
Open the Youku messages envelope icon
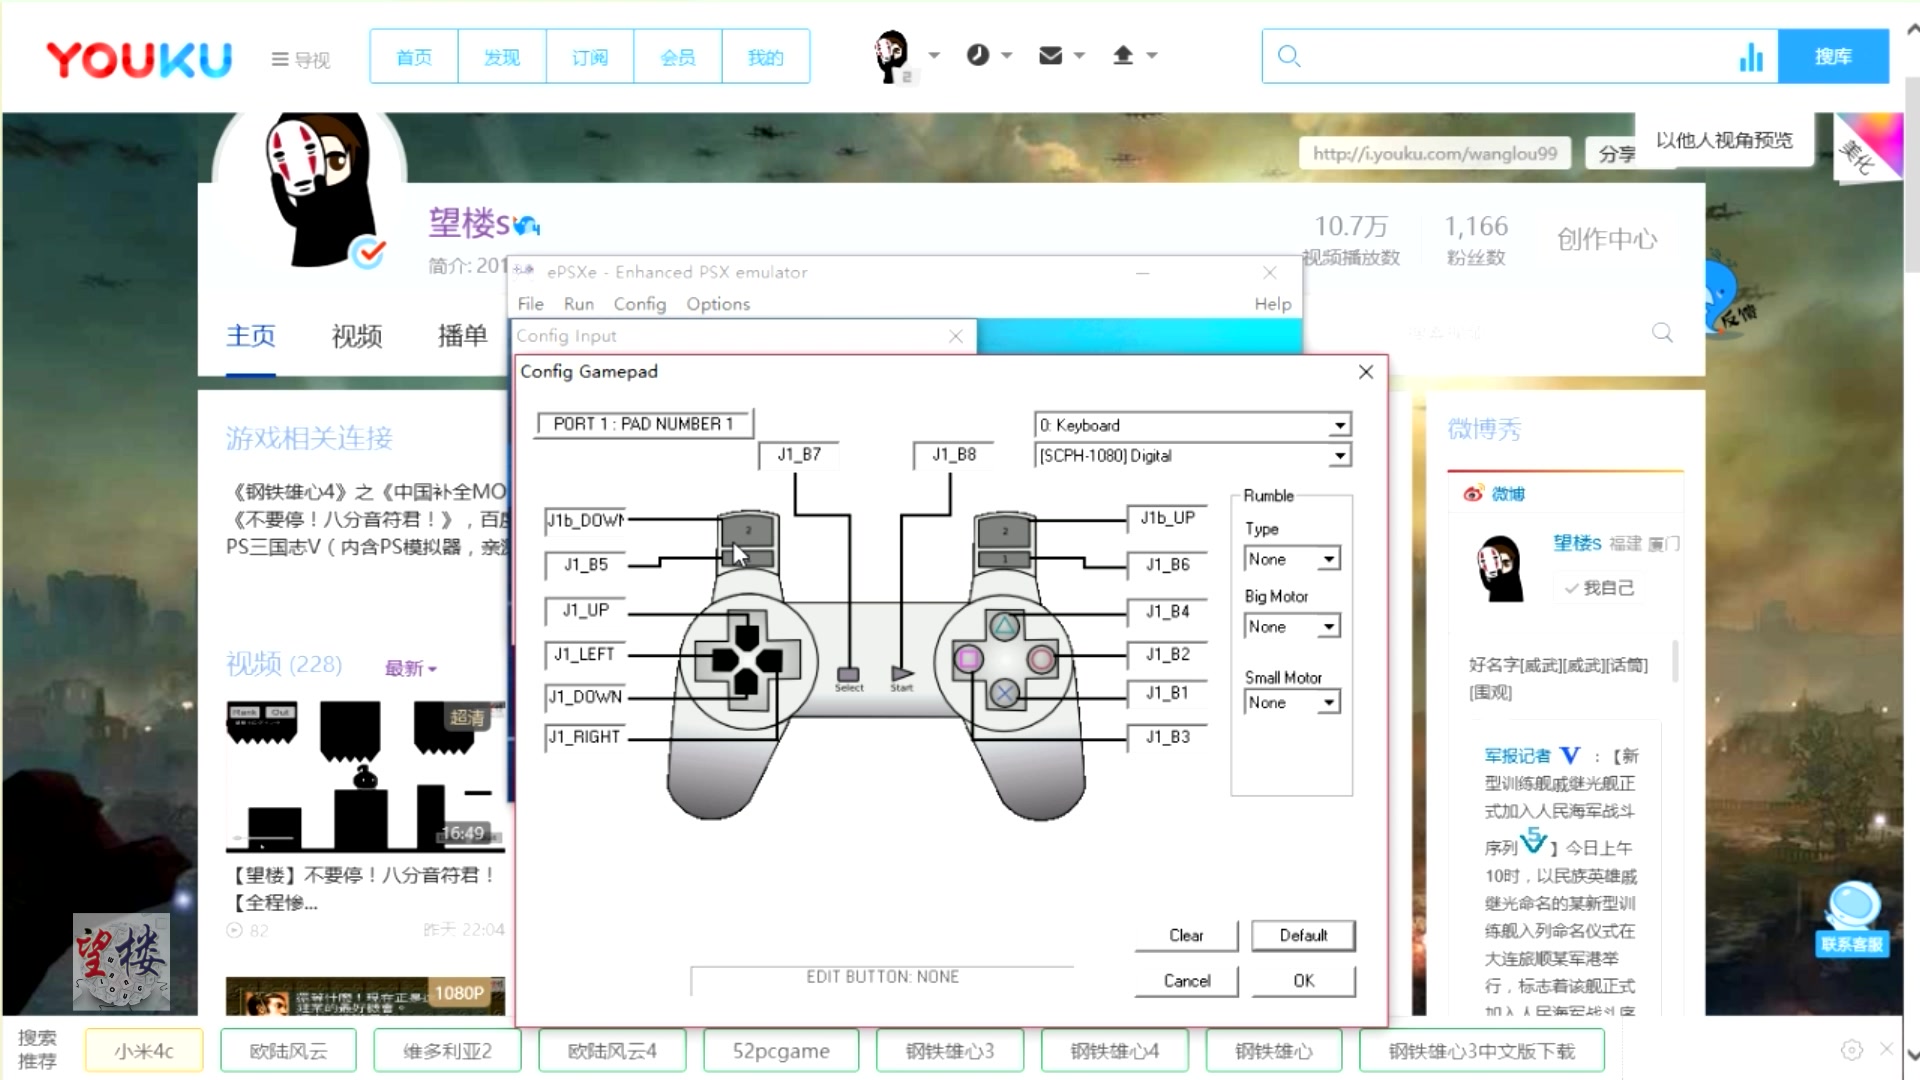1050,56
